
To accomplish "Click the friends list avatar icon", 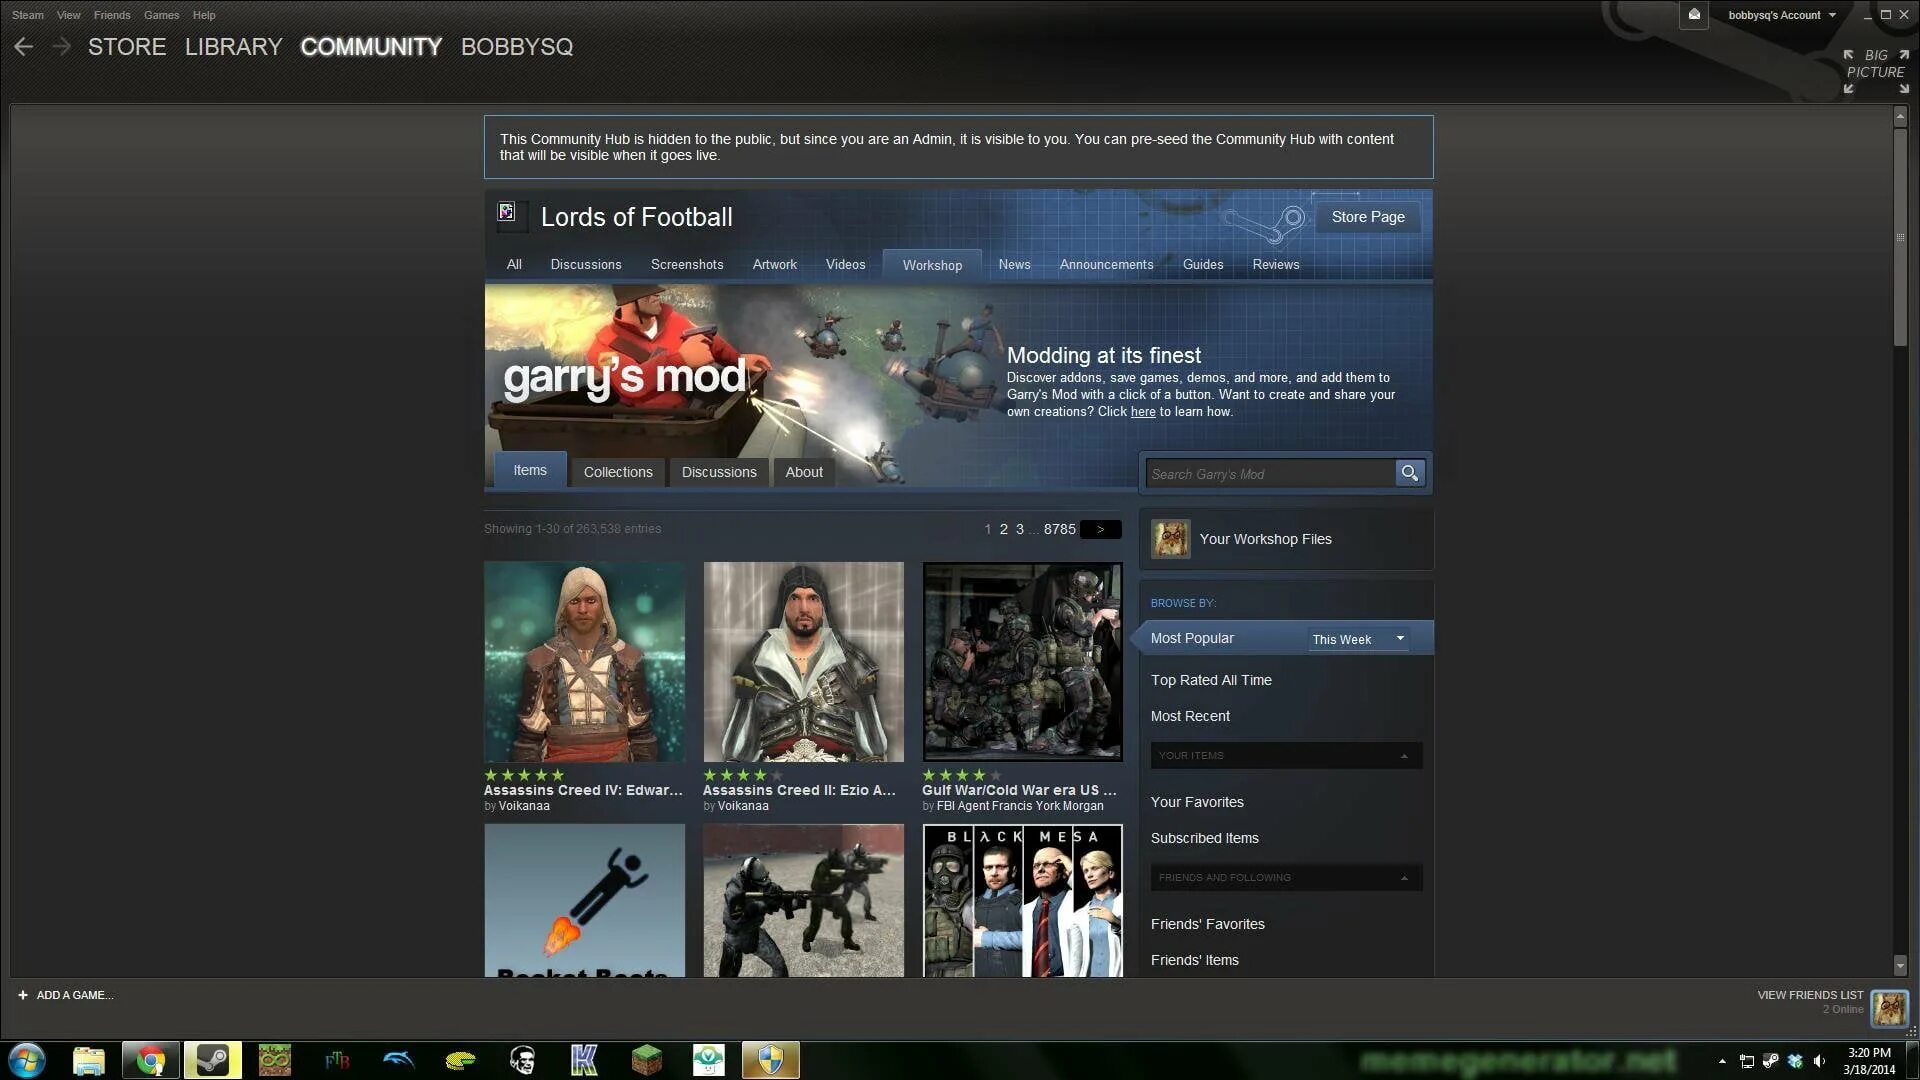I will pos(1889,1008).
